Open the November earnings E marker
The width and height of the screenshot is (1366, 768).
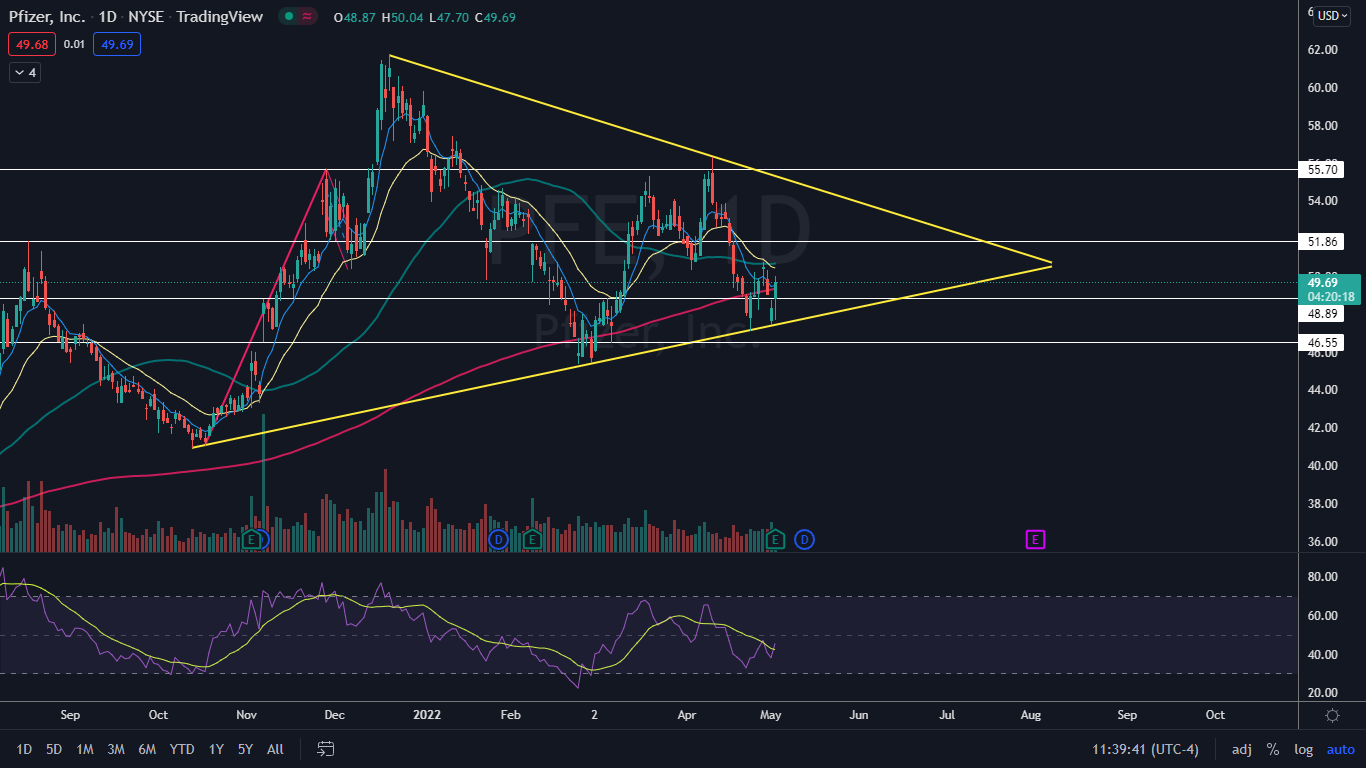click(253, 540)
